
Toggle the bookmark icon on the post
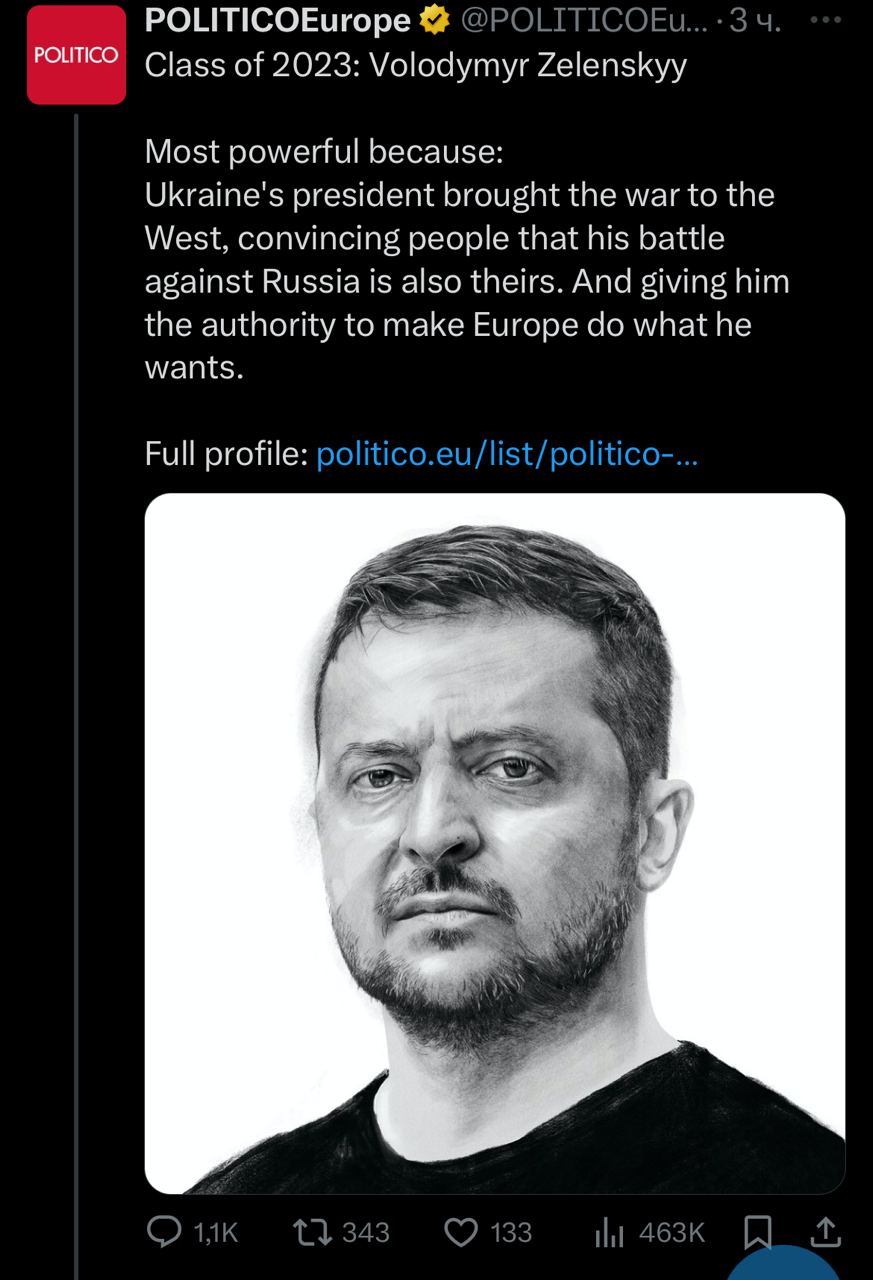point(759,1234)
